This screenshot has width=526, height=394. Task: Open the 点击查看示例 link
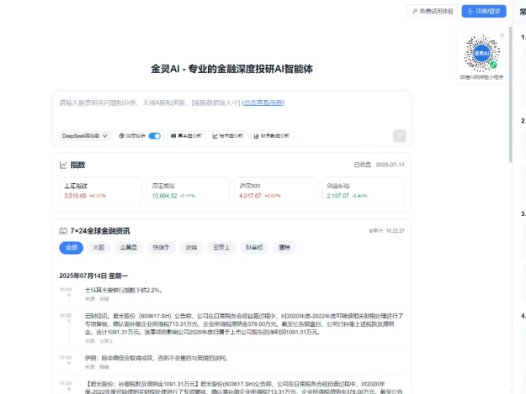tap(263, 103)
